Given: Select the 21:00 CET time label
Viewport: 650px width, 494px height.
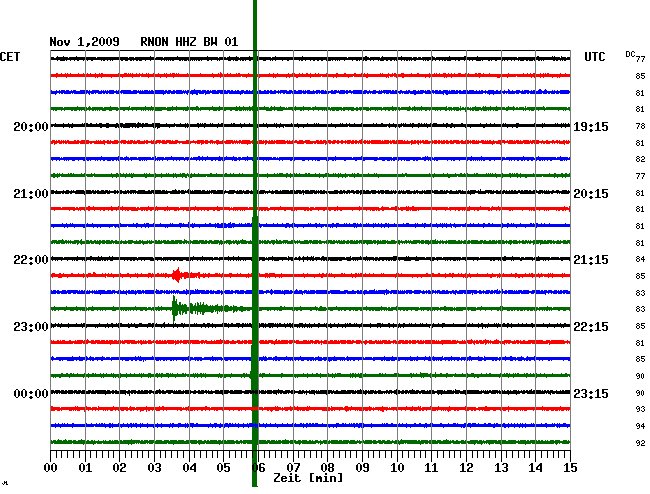Looking at the screenshot, I should point(31,194).
